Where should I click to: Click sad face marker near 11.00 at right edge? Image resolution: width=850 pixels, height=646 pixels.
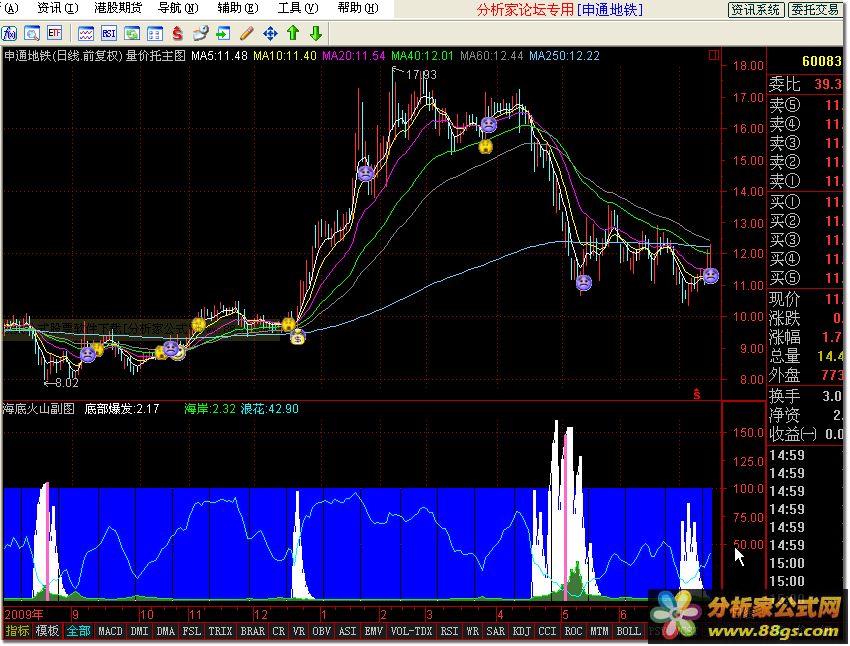710,276
